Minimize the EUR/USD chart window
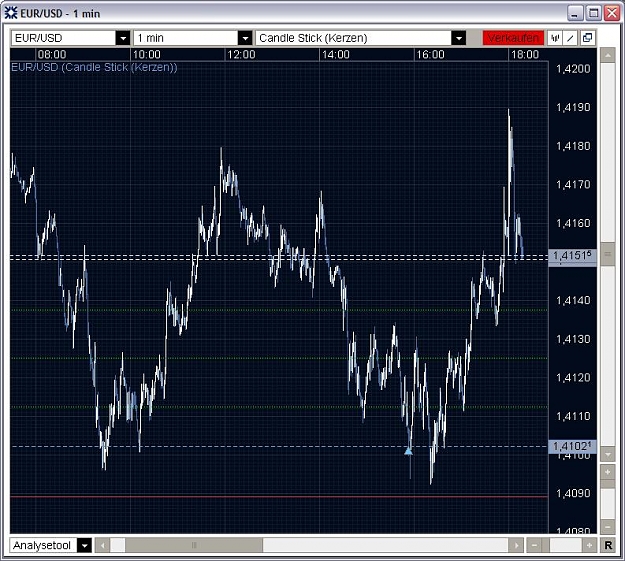The height and width of the screenshot is (561, 625). pos(575,13)
